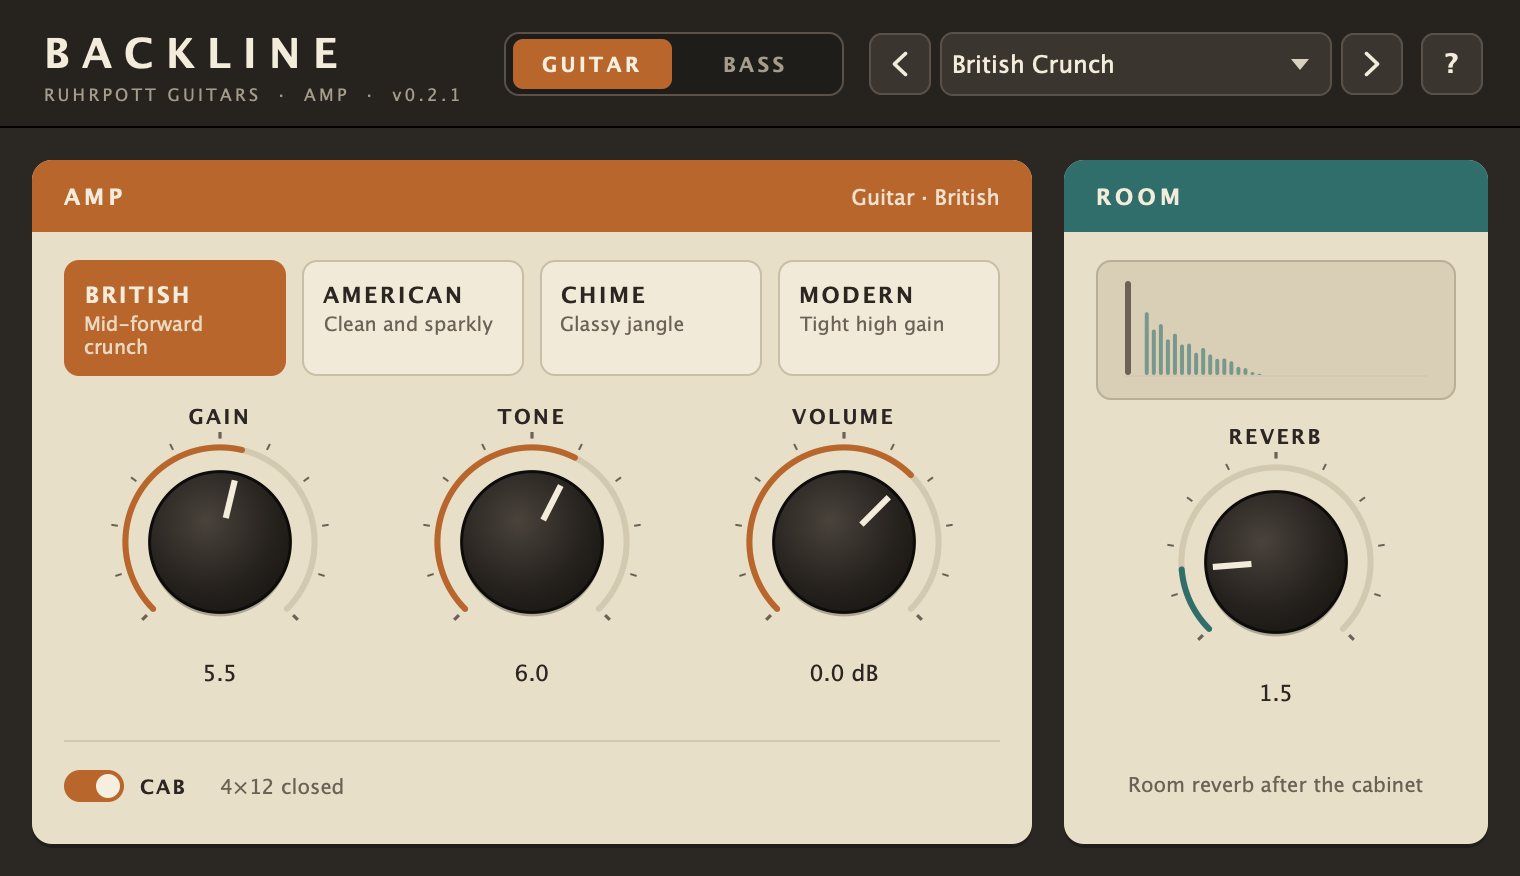Select the MODERN tight high gain amp
The height and width of the screenshot is (876, 1520).
889,318
